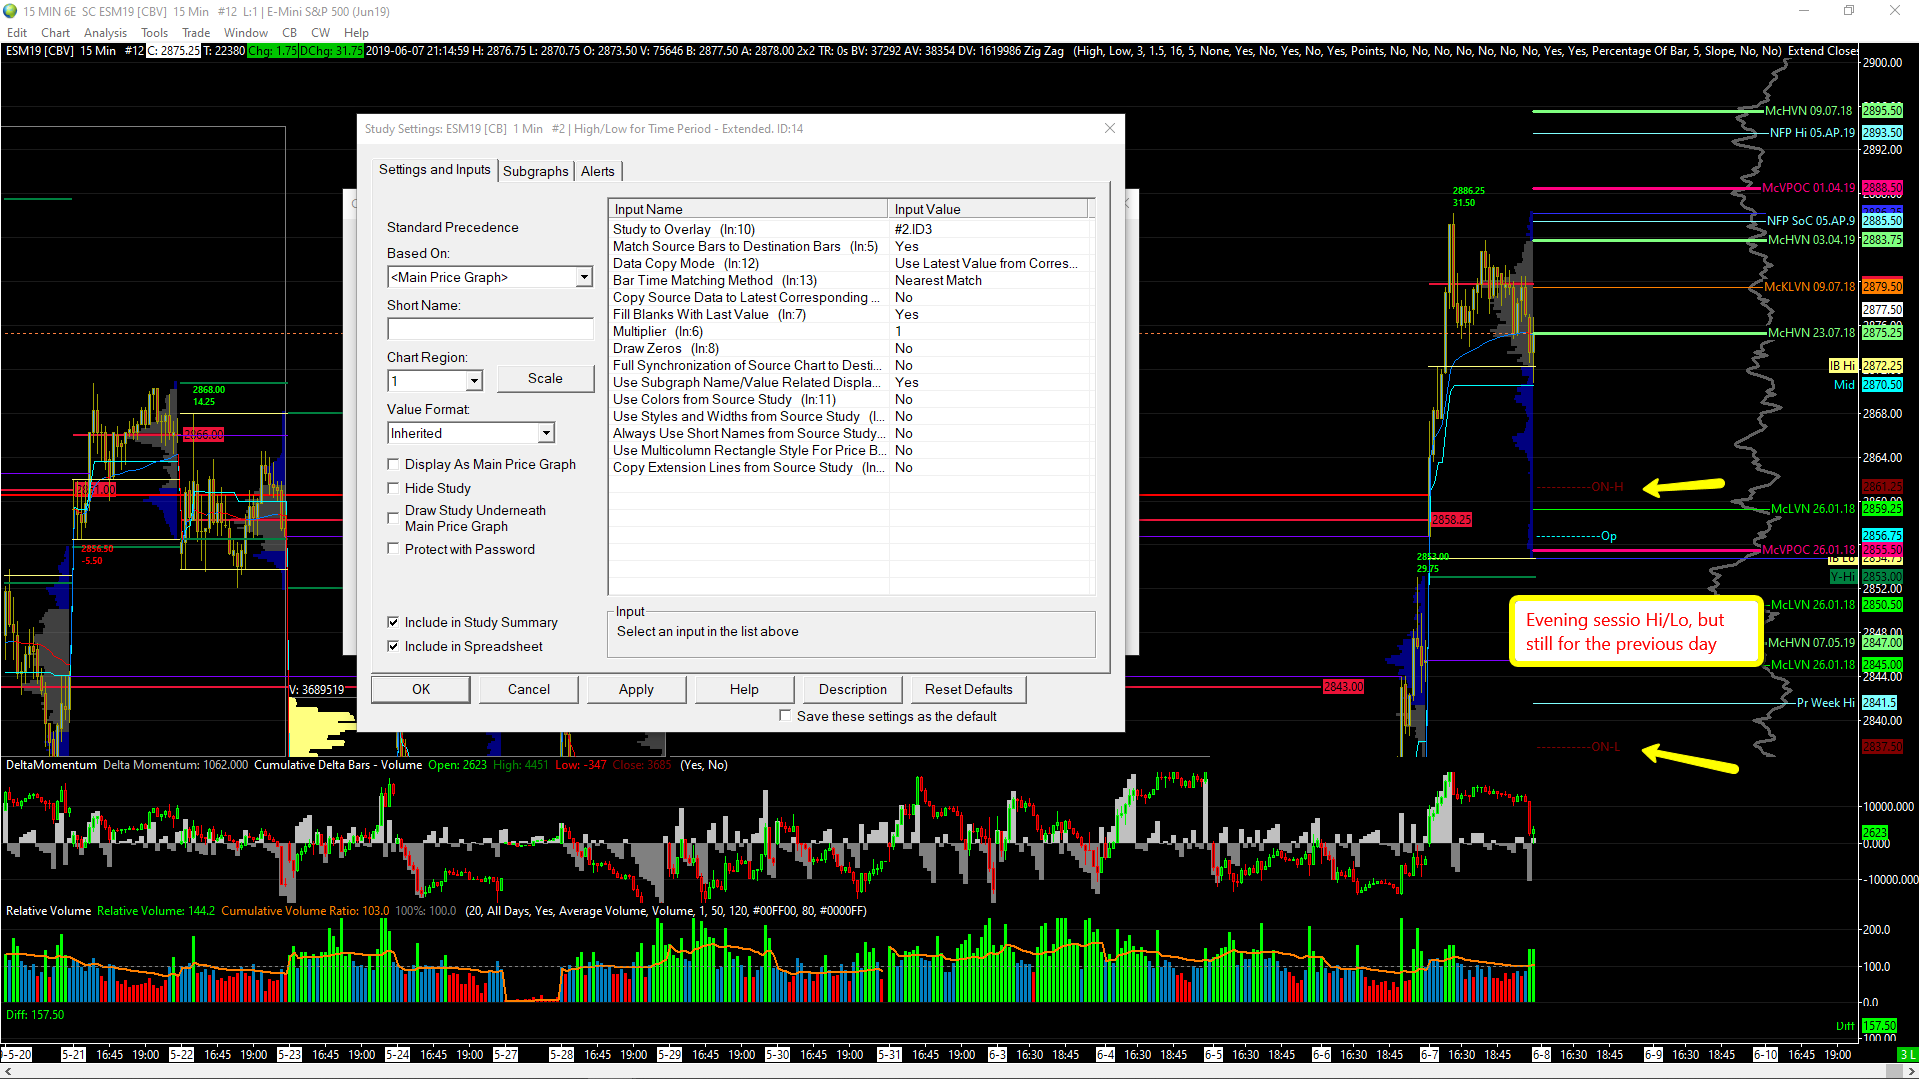Enable Display As Main Price Graph

pos(393,464)
